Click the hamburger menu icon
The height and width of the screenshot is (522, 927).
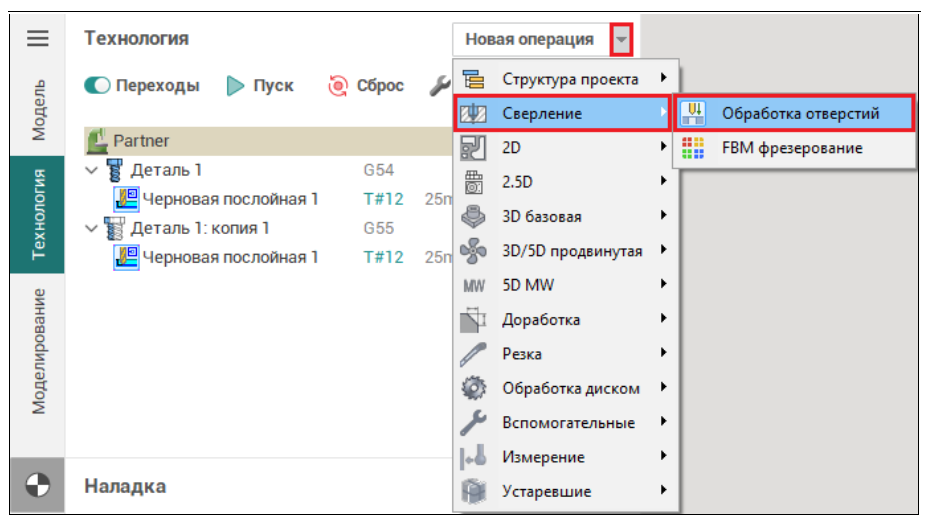[x=37, y=39]
